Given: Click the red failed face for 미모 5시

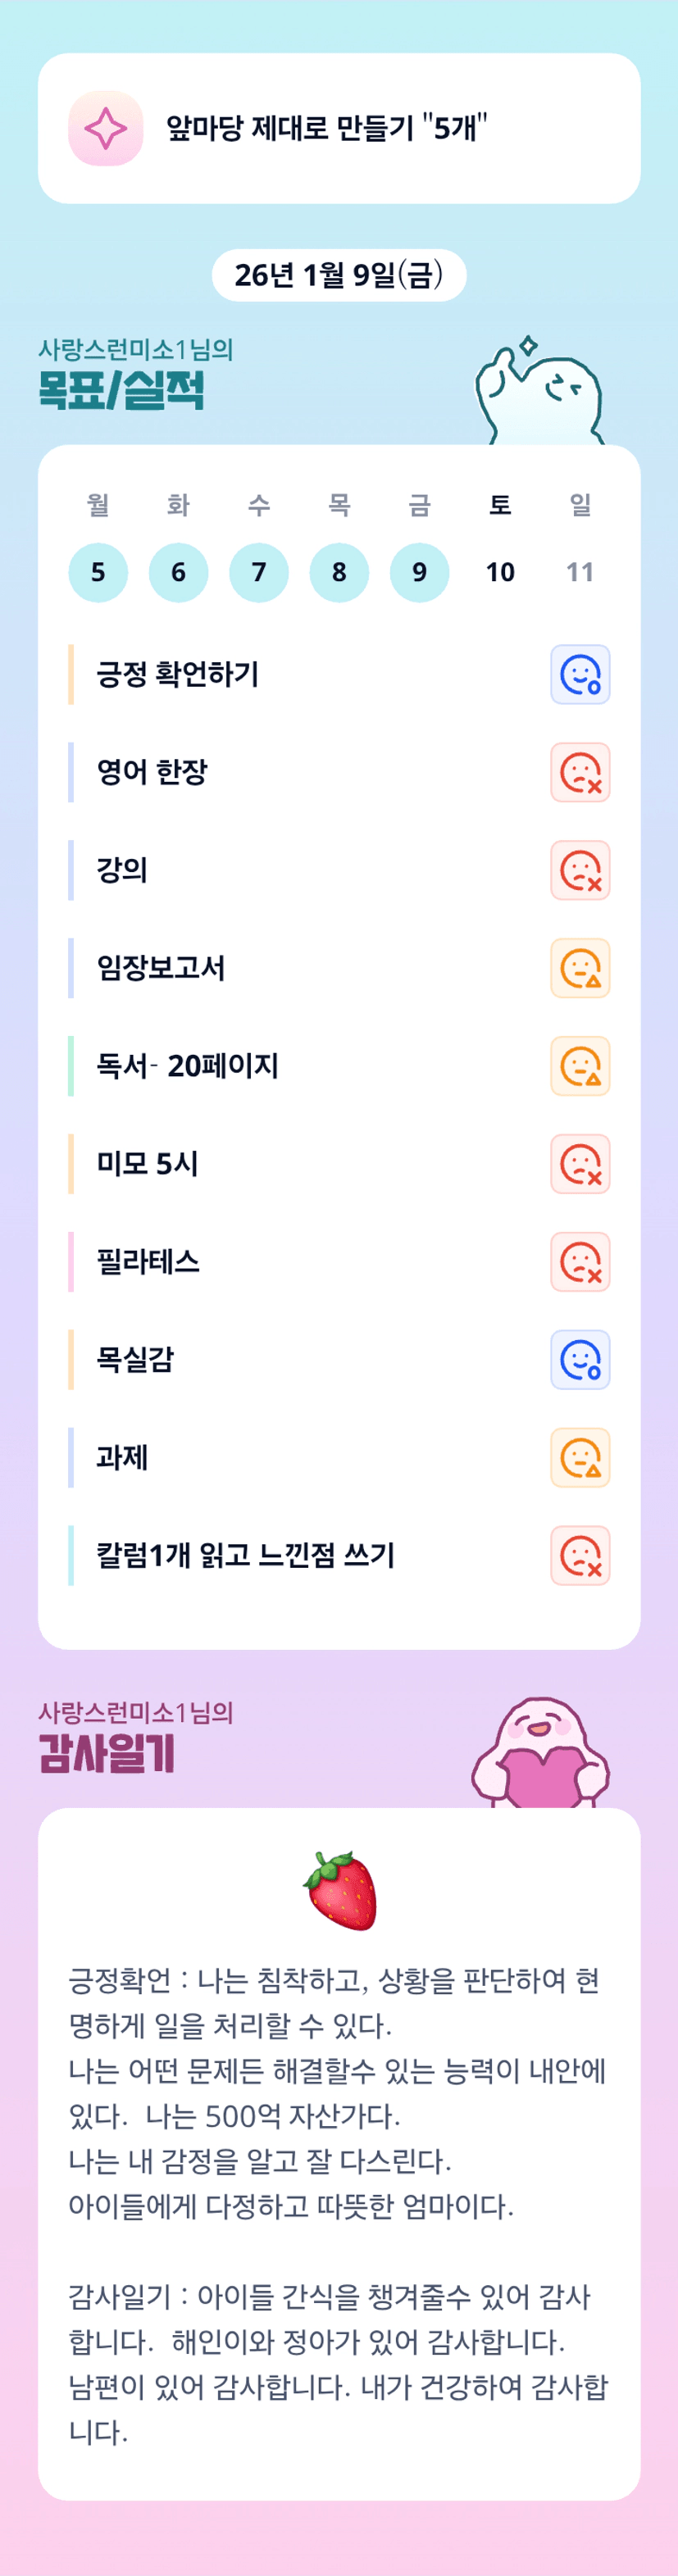Looking at the screenshot, I should (x=580, y=1165).
